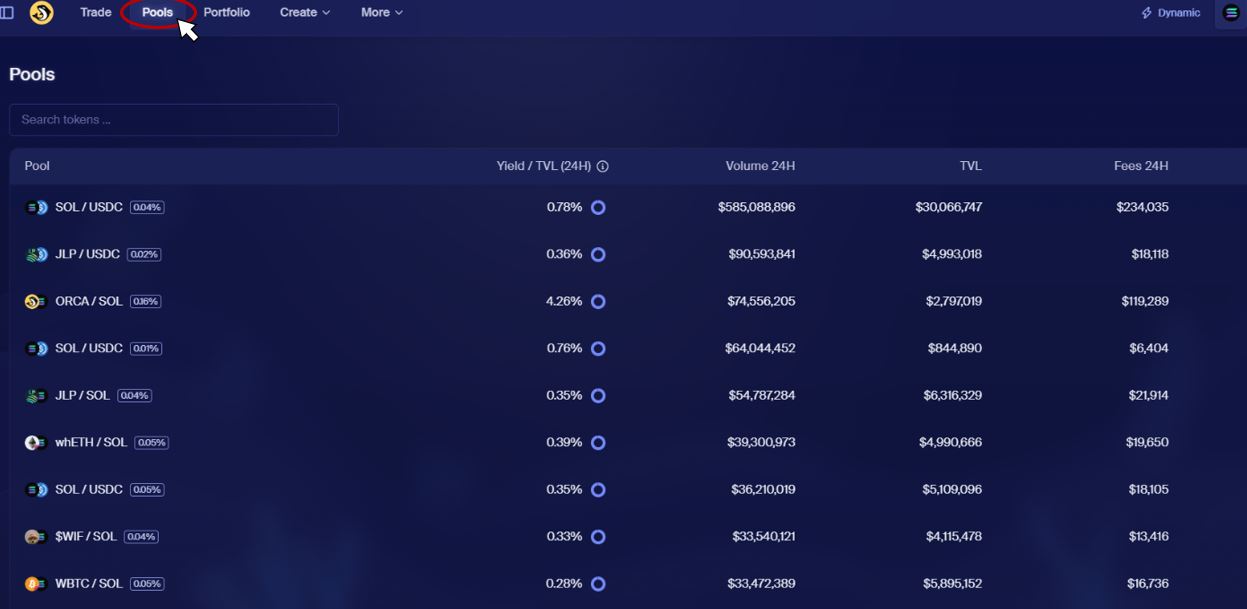Image resolution: width=1247 pixels, height=609 pixels.
Task: Click the Orca logo icon
Action: point(41,13)
